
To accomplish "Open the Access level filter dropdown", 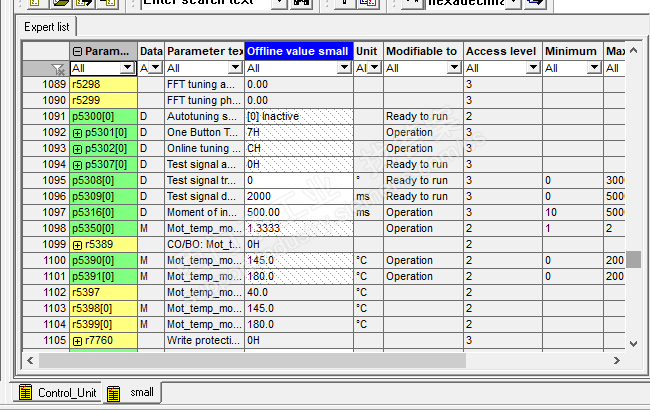I will pyautogui.click(x=533, y=68).
